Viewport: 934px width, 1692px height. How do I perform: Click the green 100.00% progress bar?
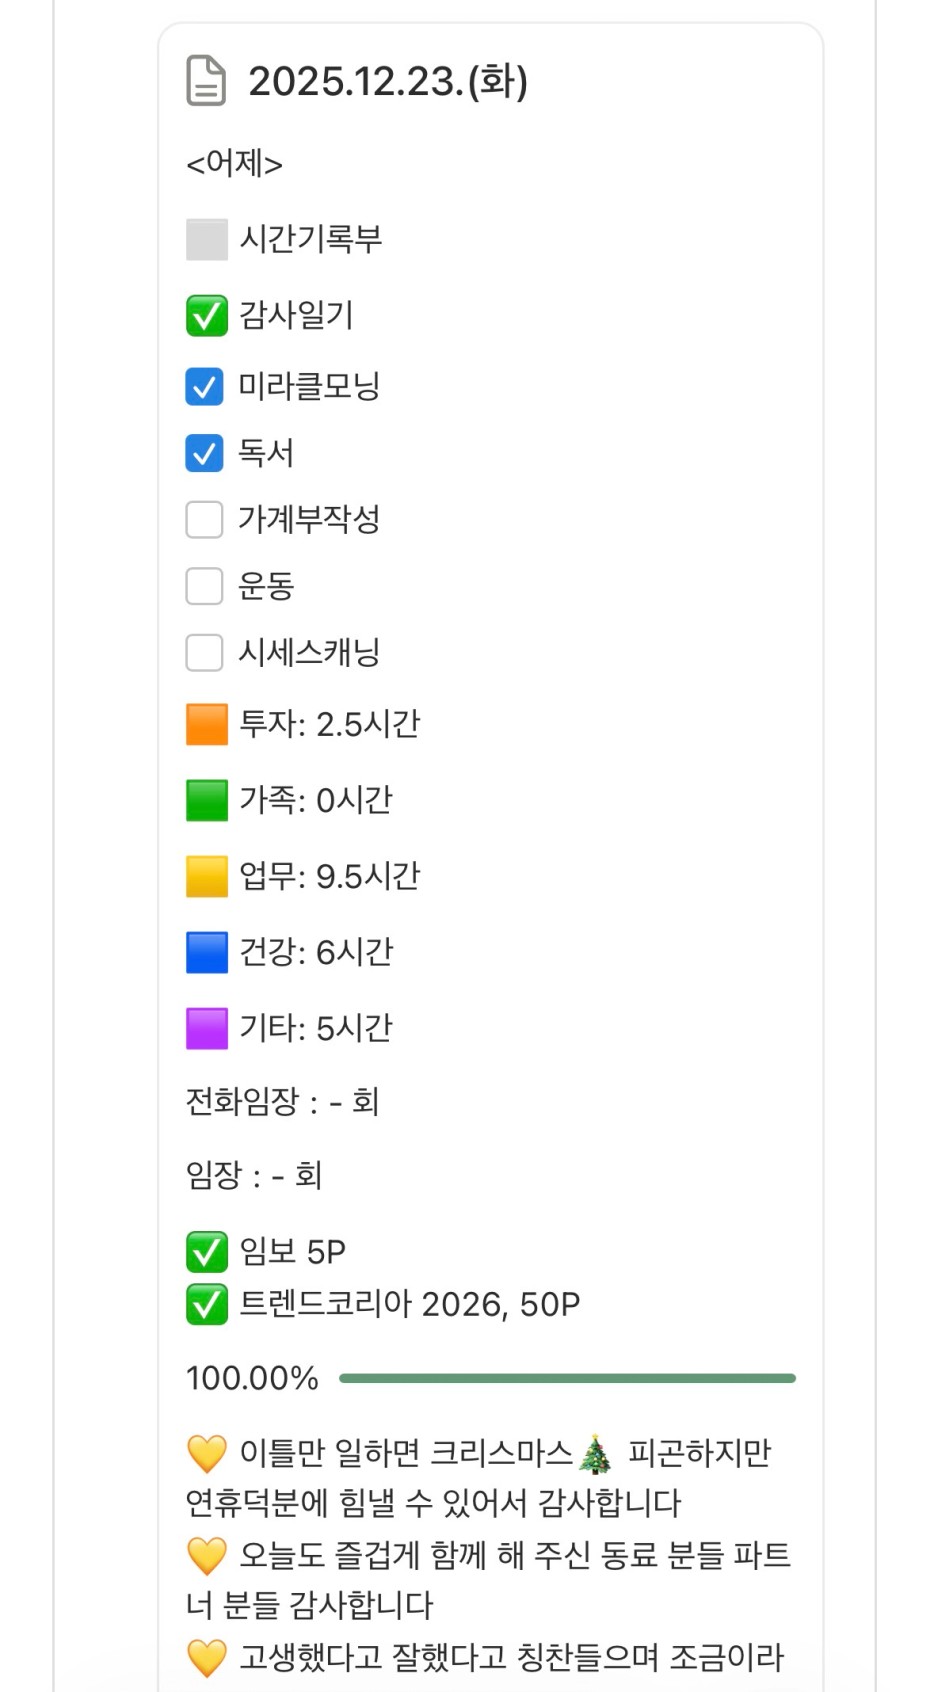click(x=567, y=1378)
